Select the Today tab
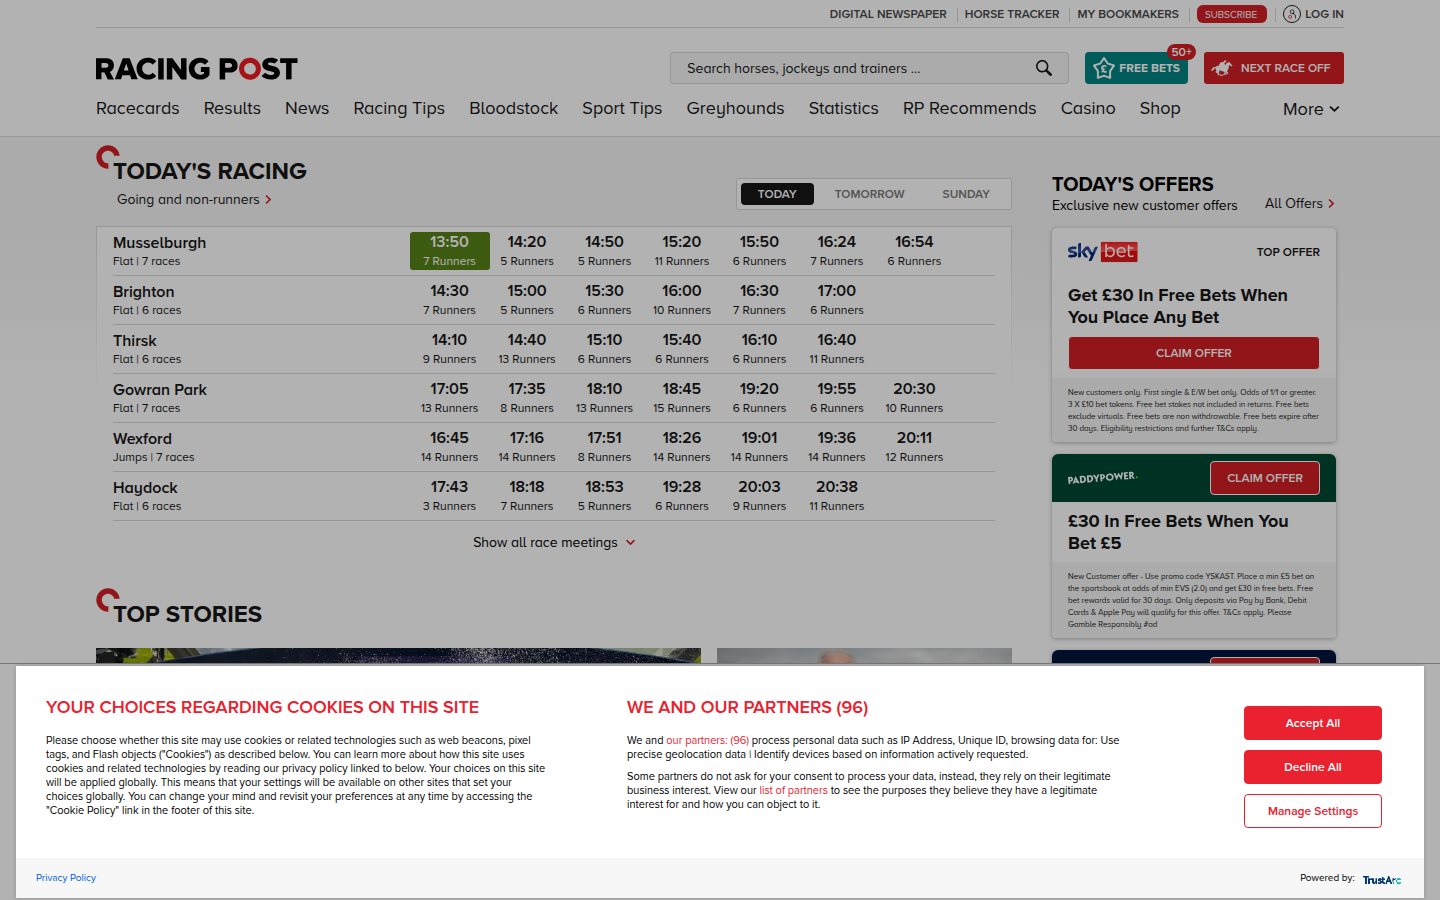1440x900 pixels. coord(777,194)
